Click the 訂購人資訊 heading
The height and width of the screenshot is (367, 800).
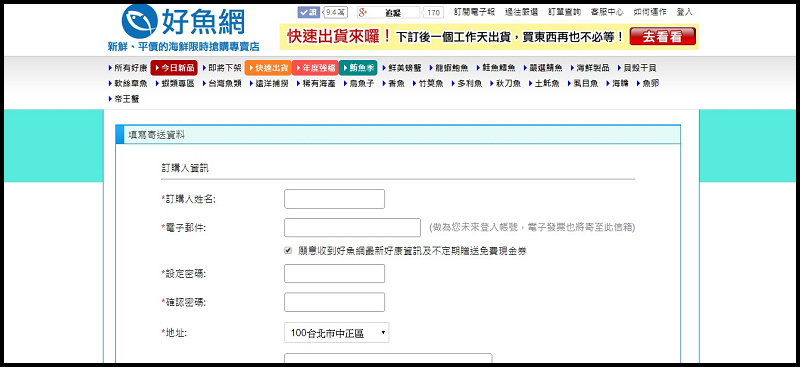tap(185, 168)
